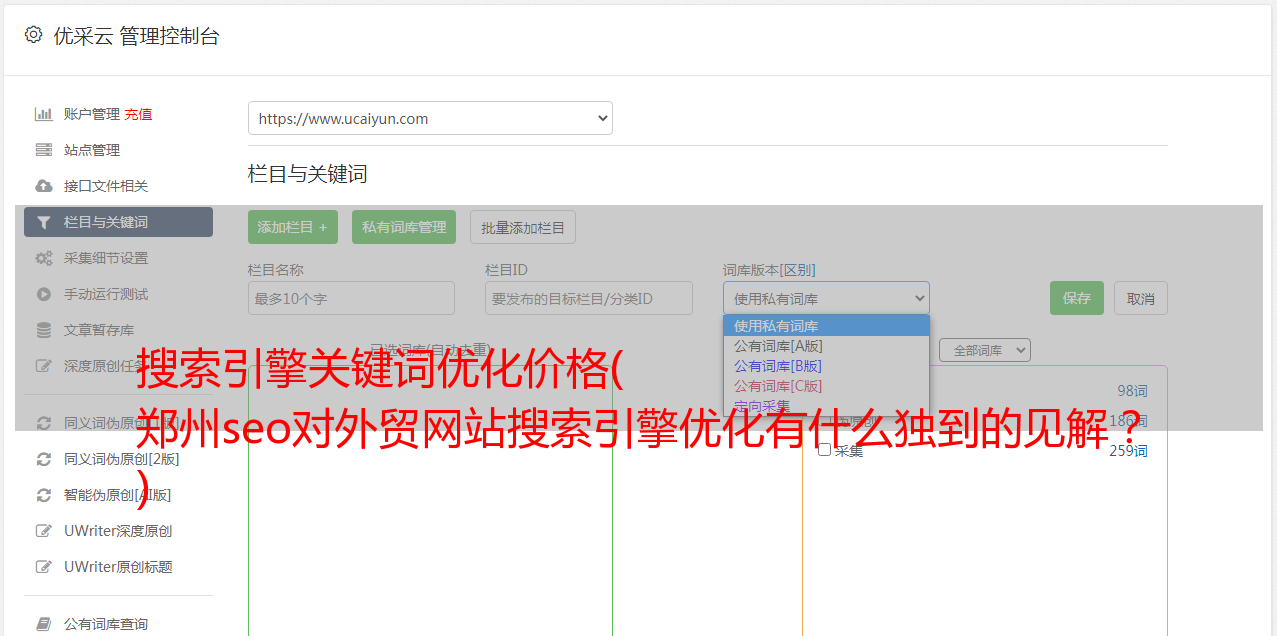The image size is (1277, 636).
Task: Click the edit icon for UWriter原创标题
Action: (44, 567)
